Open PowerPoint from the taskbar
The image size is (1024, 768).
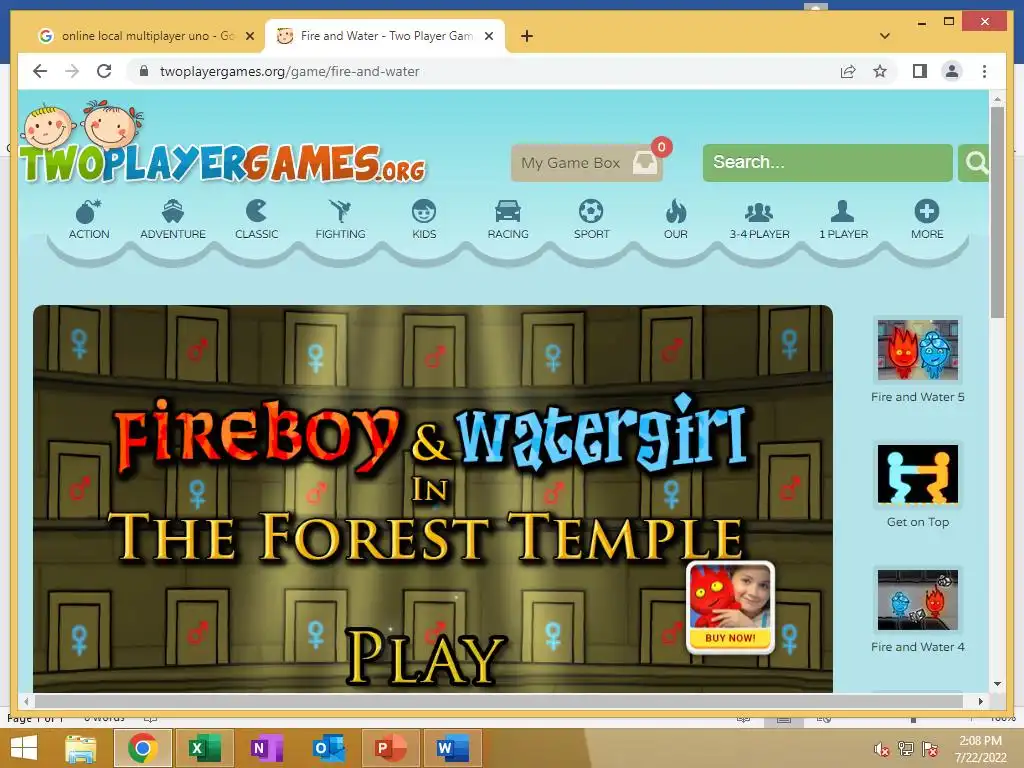(x=391, y=748)
